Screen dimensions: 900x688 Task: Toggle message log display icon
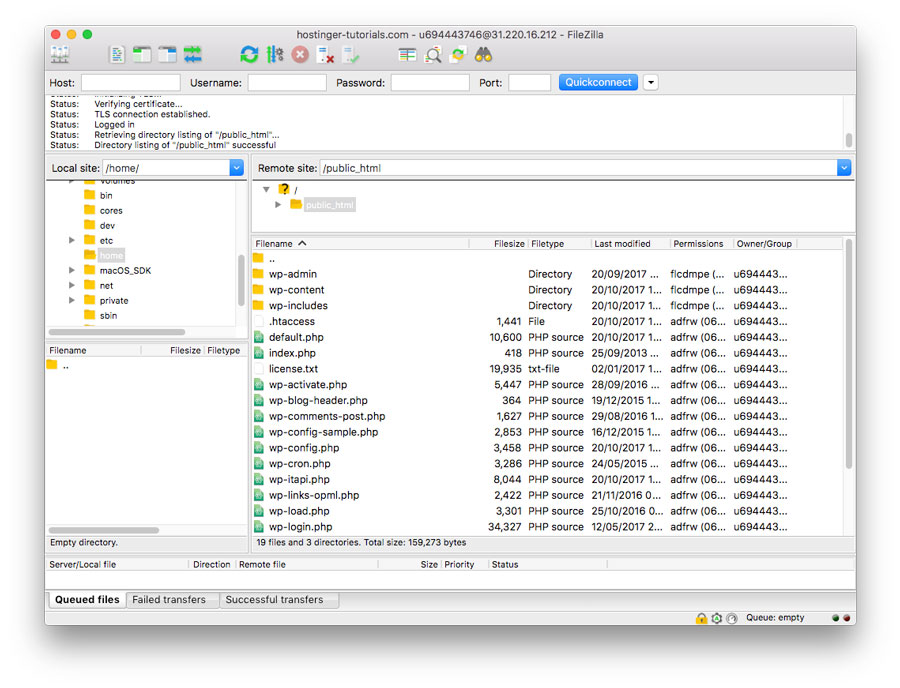(117, 55)
